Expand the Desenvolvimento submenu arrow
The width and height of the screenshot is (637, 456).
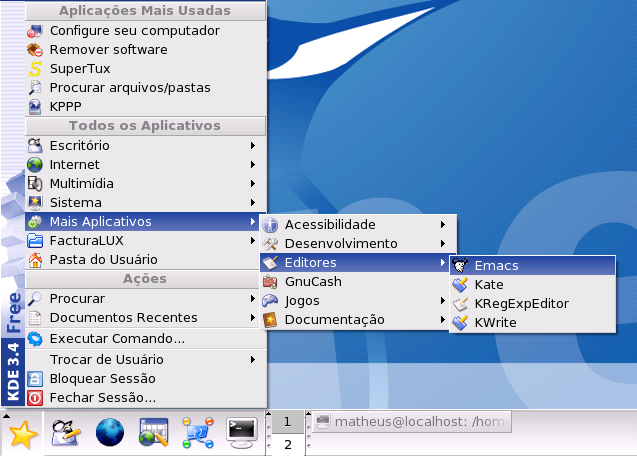click(x=443, y=243)
